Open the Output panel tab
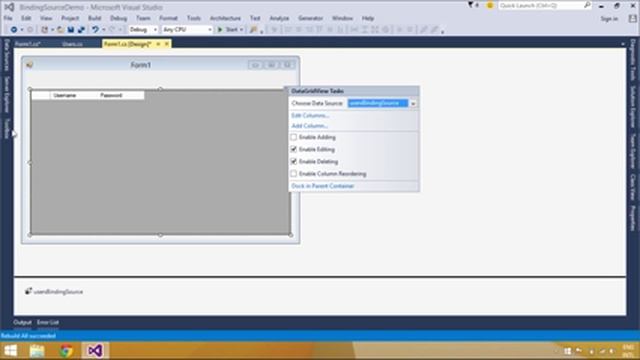 click(x=22, y=322)
